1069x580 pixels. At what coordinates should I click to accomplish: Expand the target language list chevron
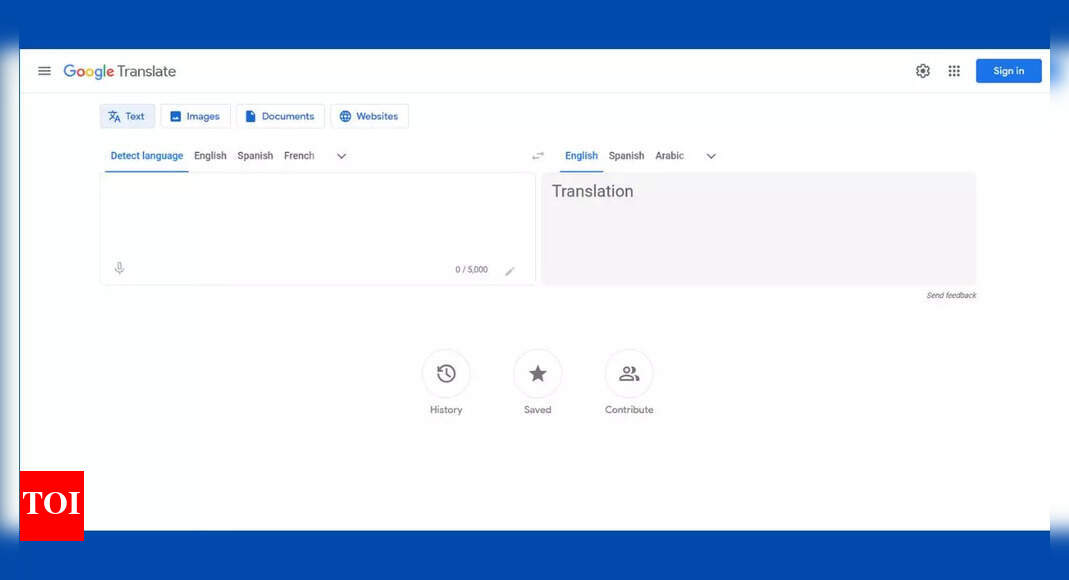click(x=711, y=156)
